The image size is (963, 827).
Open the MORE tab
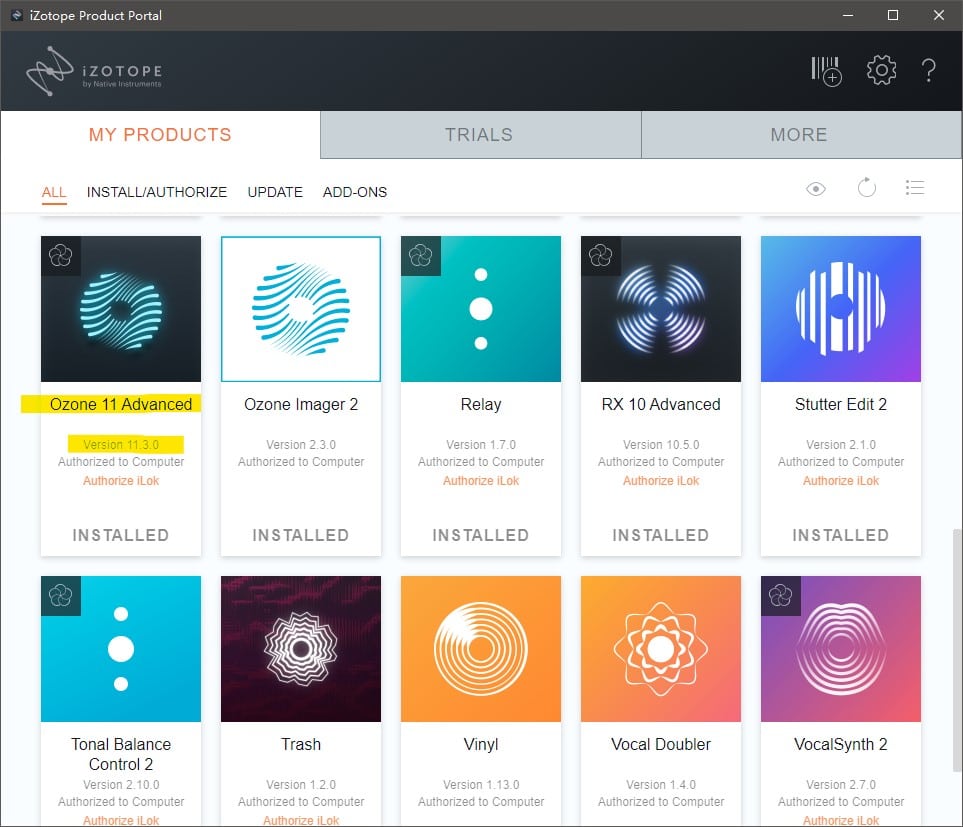(798, 135)
